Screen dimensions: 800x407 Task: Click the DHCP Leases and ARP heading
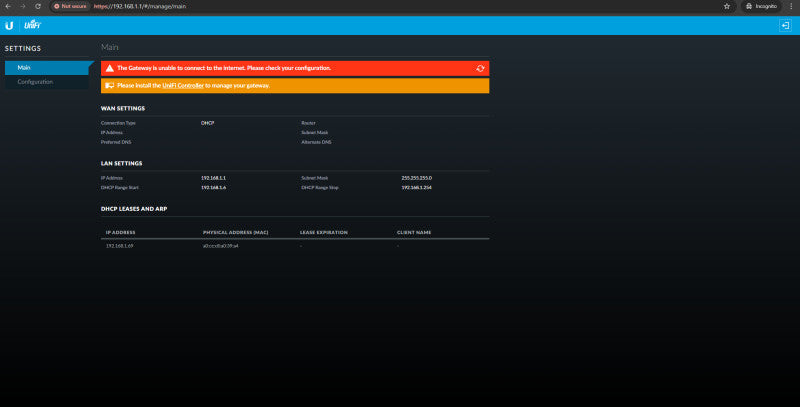(x=134, y=209)
